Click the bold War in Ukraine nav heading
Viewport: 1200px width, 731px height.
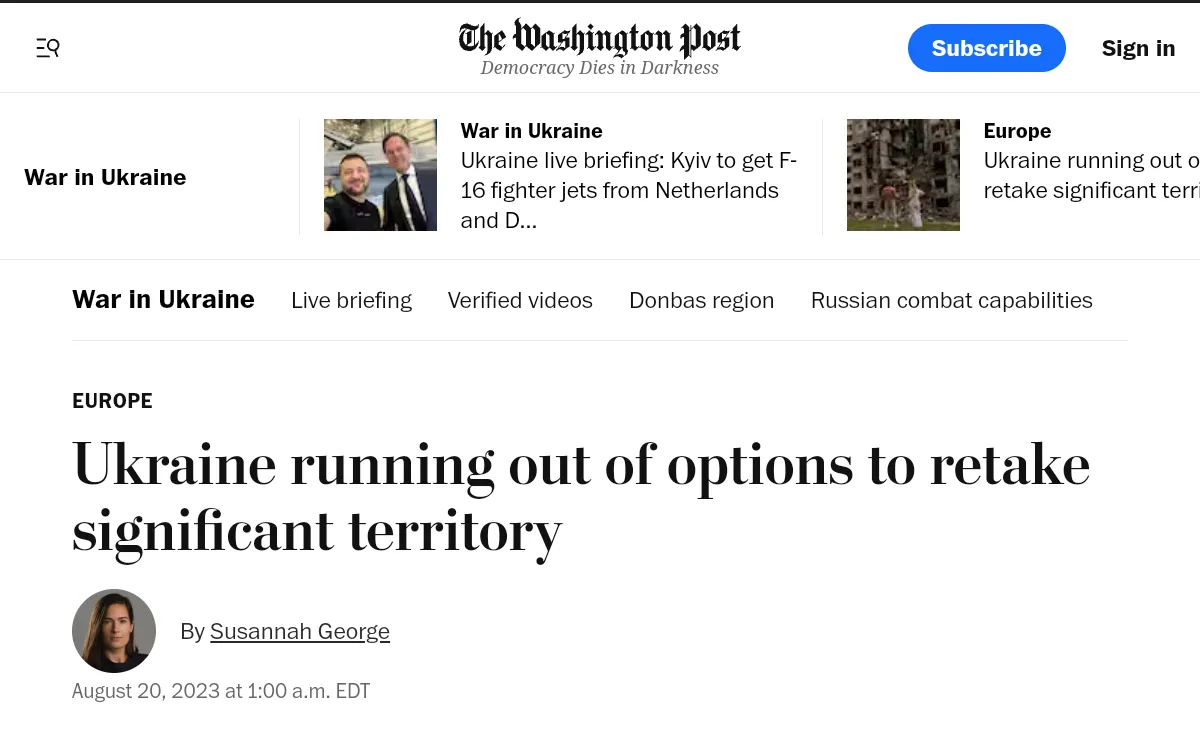pos(163,299)
